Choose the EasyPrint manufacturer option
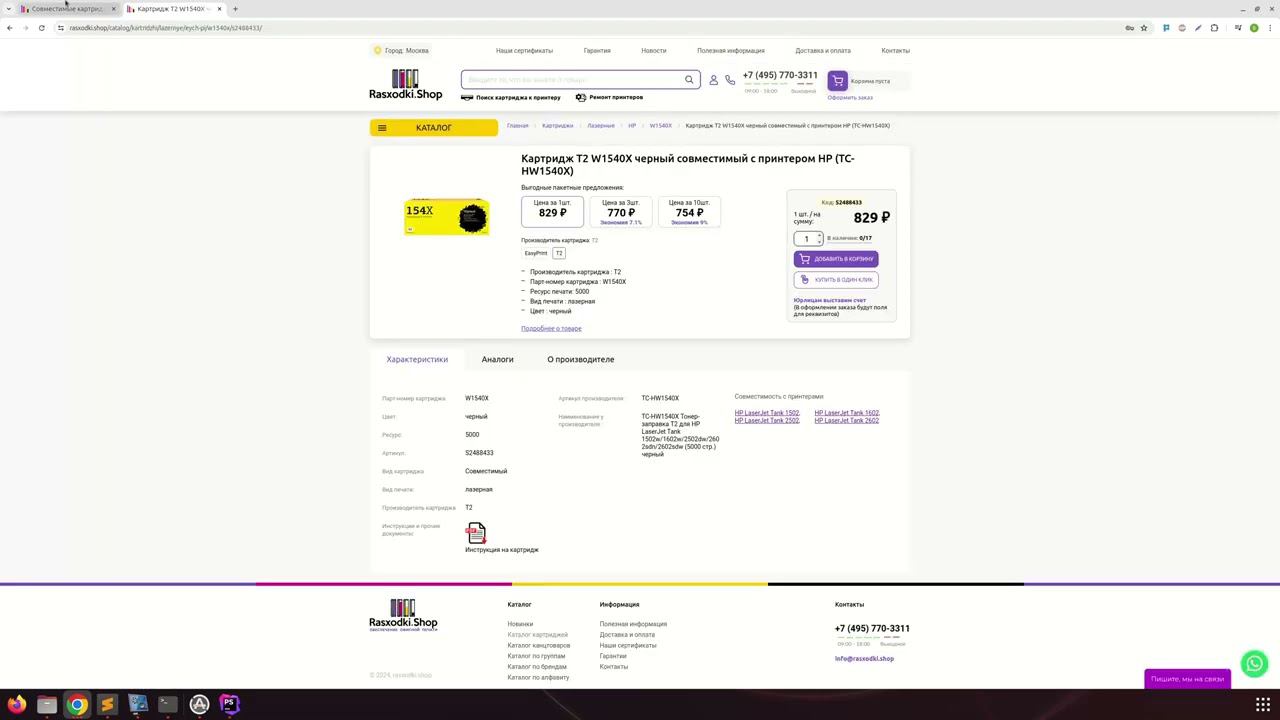 (536, 253)
